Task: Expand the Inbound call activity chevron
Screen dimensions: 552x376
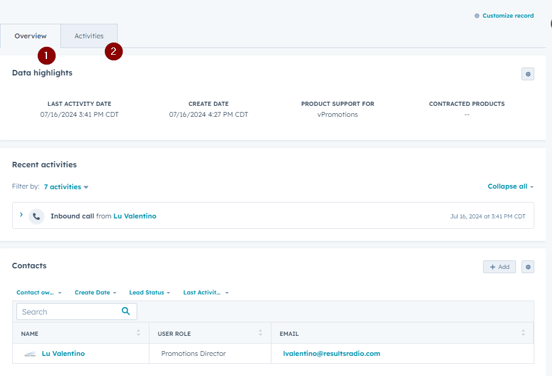Action: click(21, 215)
